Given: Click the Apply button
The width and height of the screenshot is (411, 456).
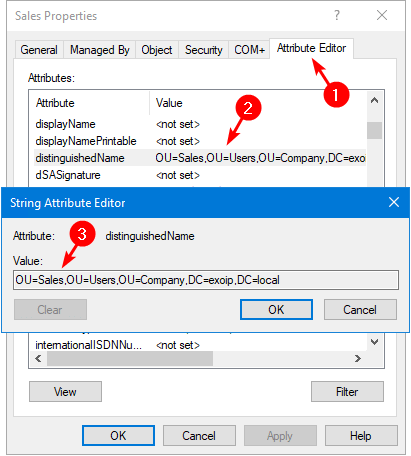Looking at the screenshot, I should coord(280,436).
